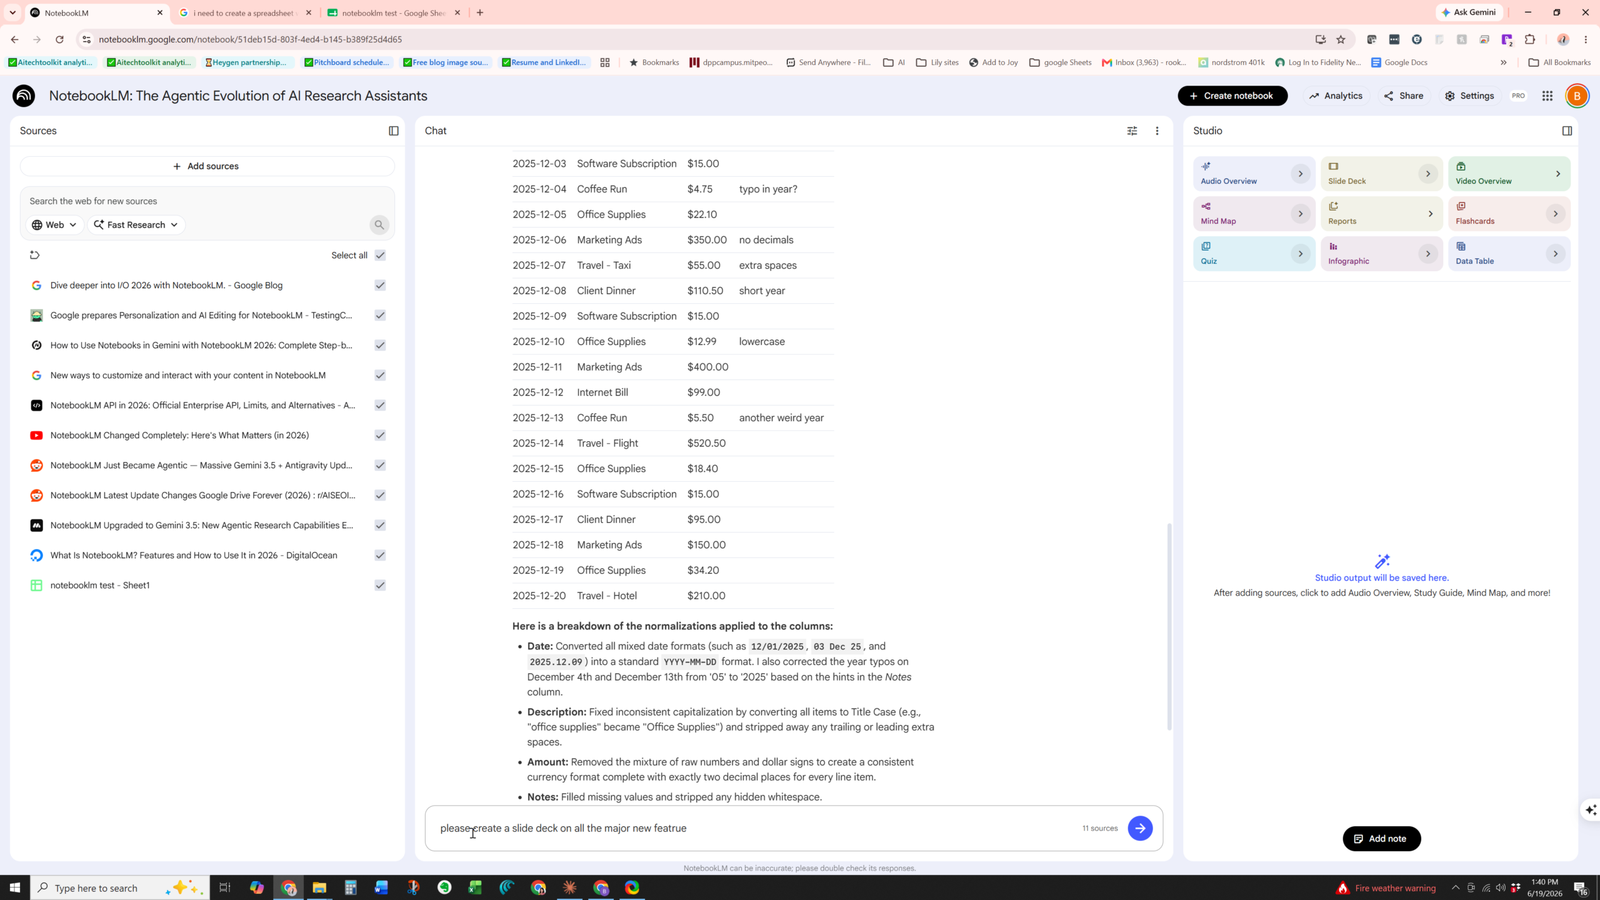1600x900 pixels.
Task: Customize Reports chevron arrow
Action: pyautogui.click(x=1430, y=214)
